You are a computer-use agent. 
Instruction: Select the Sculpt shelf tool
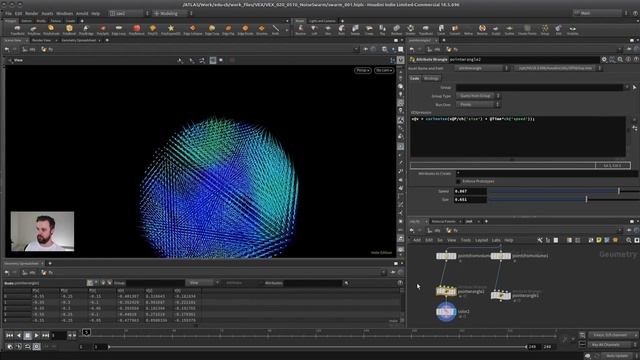pos(496,29)
